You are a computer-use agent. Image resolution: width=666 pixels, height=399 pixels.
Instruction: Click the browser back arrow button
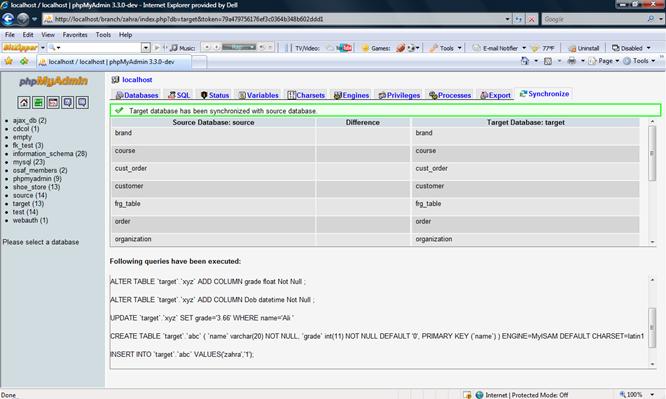click(8, 19)
